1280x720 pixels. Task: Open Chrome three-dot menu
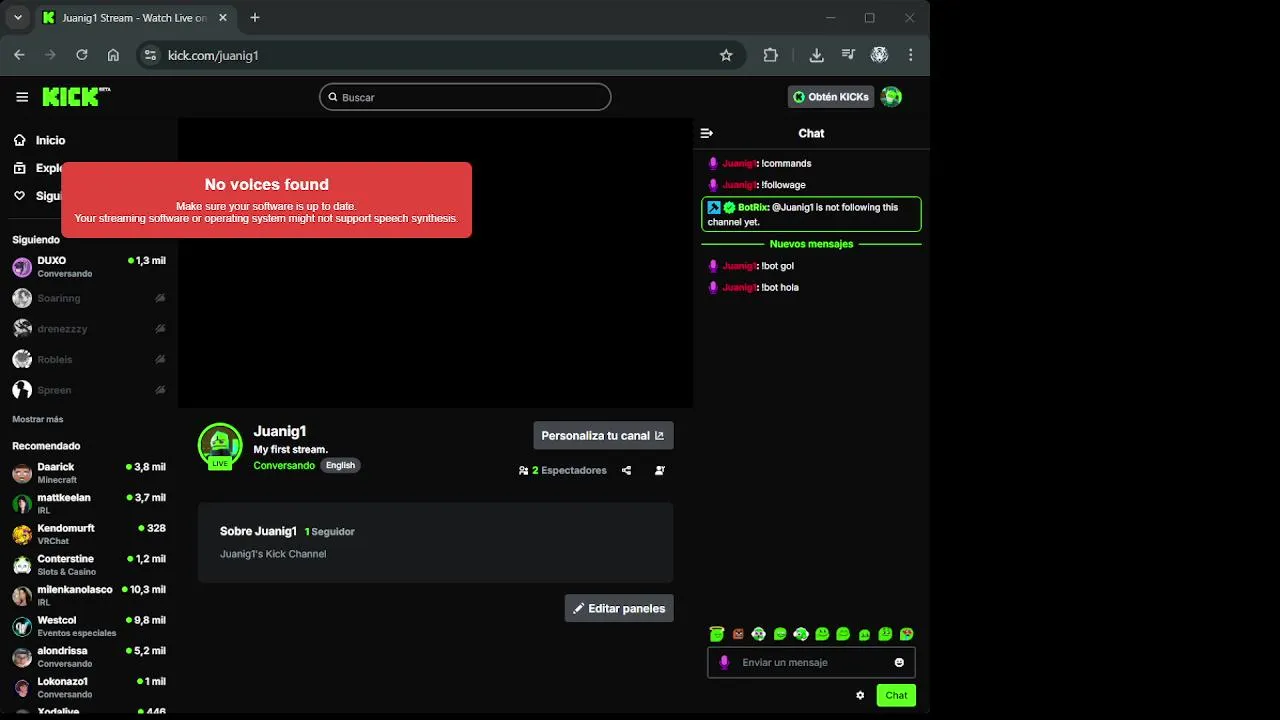pos(910,55)
